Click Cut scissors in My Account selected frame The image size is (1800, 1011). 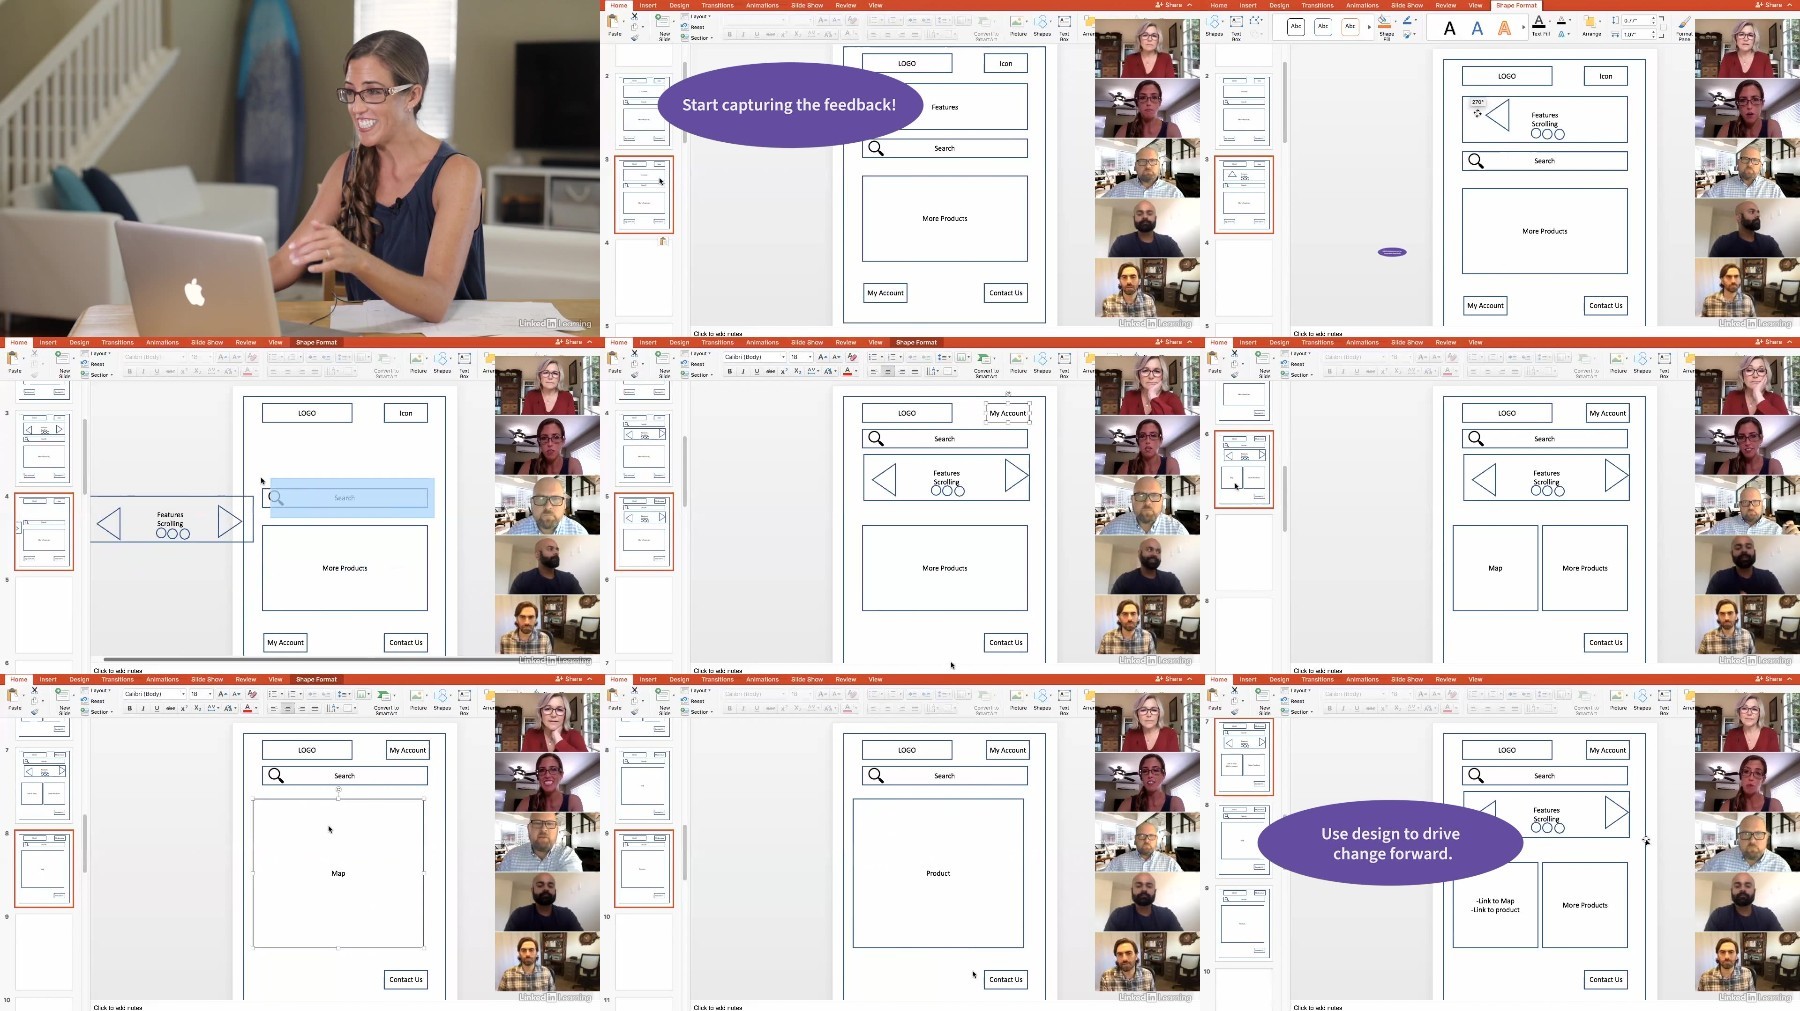click(x=634, y=353)
